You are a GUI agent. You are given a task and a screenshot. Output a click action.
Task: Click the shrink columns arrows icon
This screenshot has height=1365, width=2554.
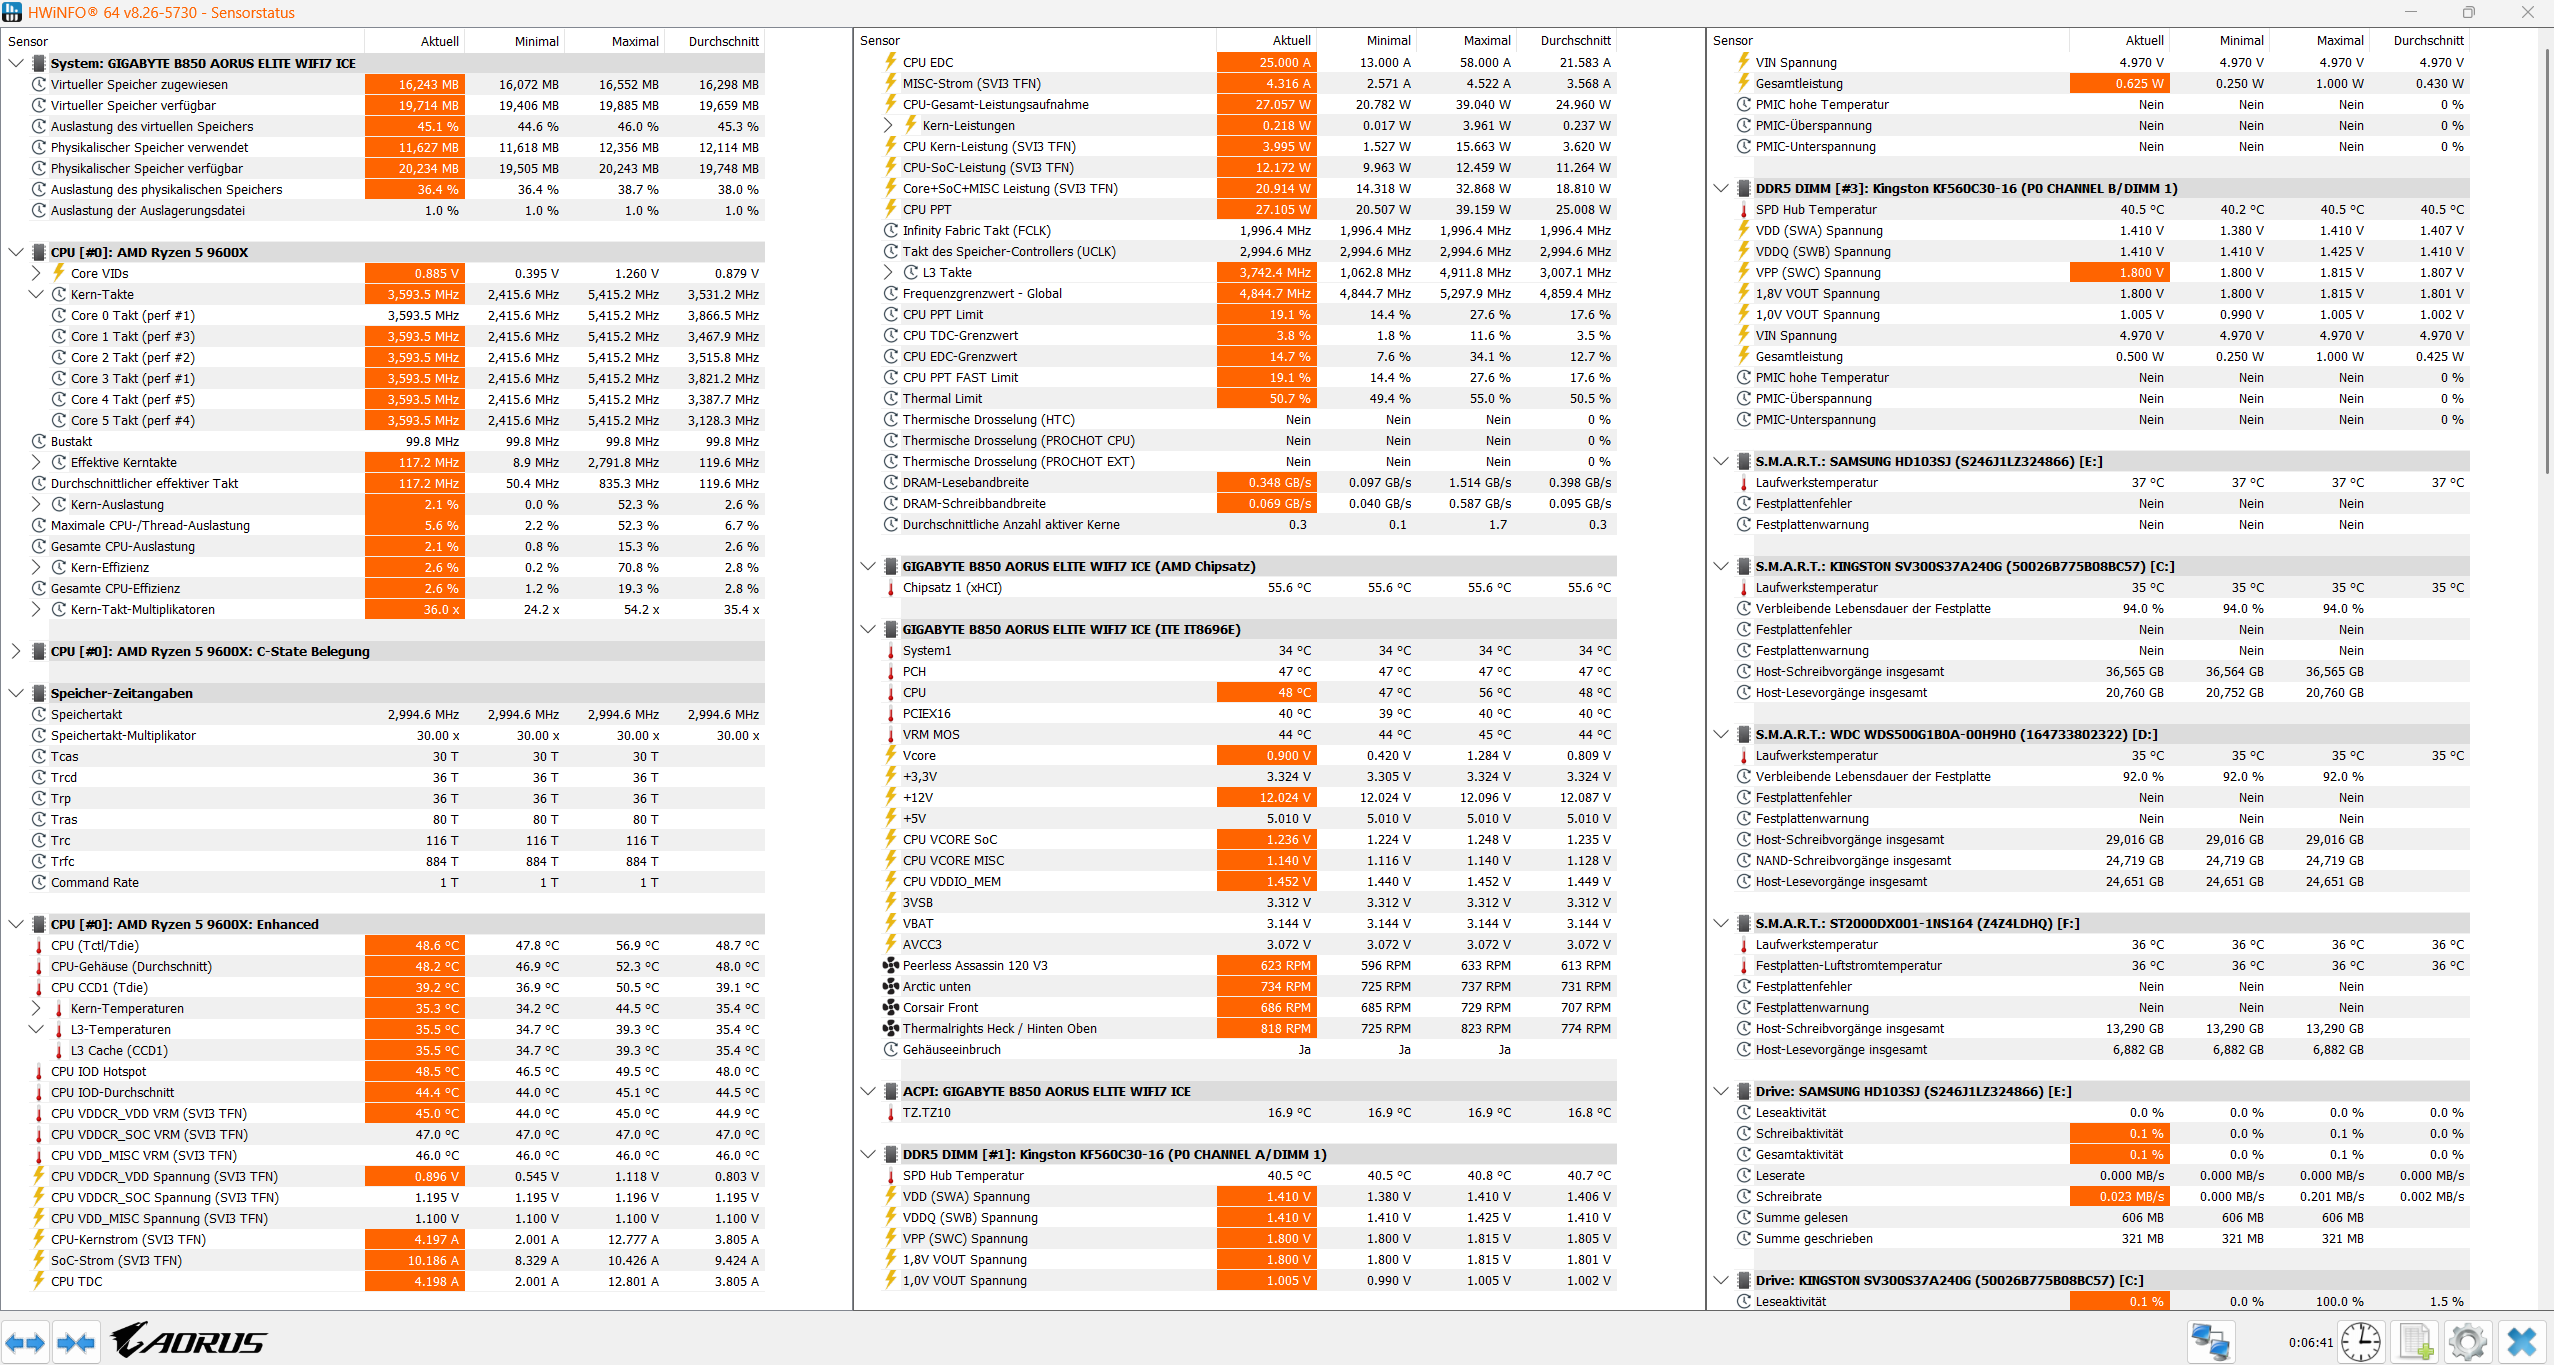pos(76,1342)
